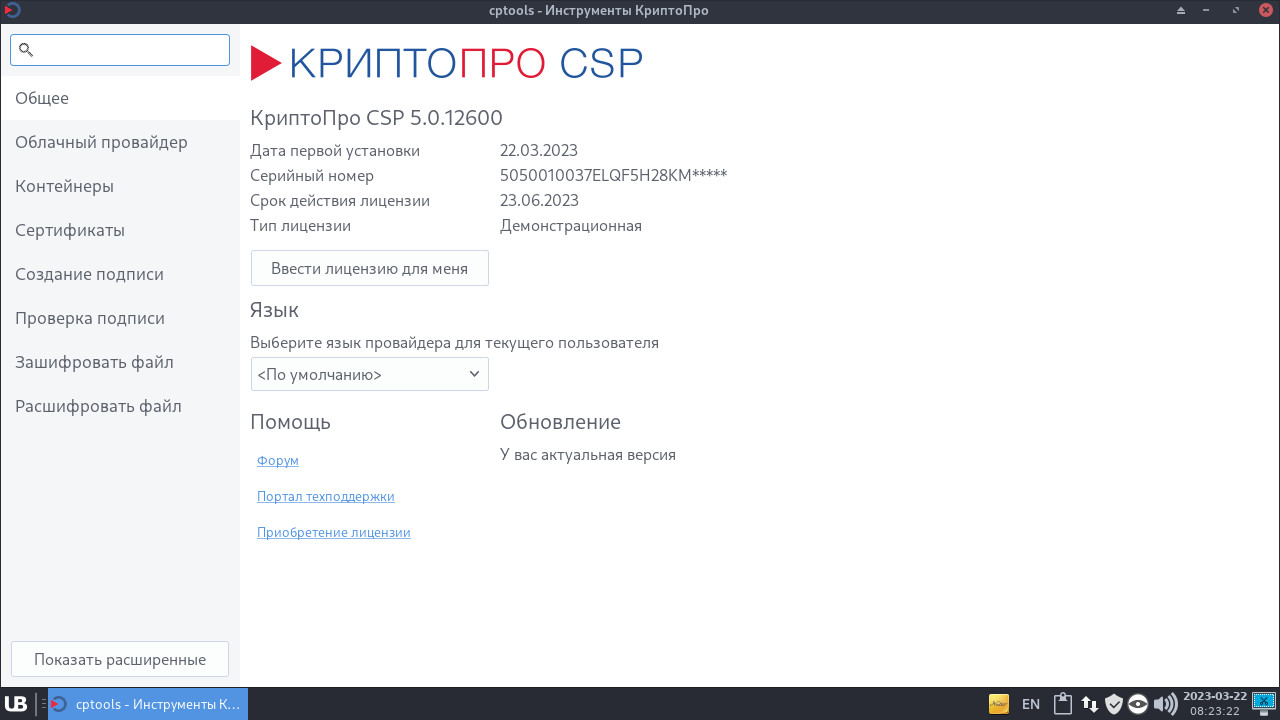Click the search magnifier icon
The image size is (1280, 720).
coord(26,50)
